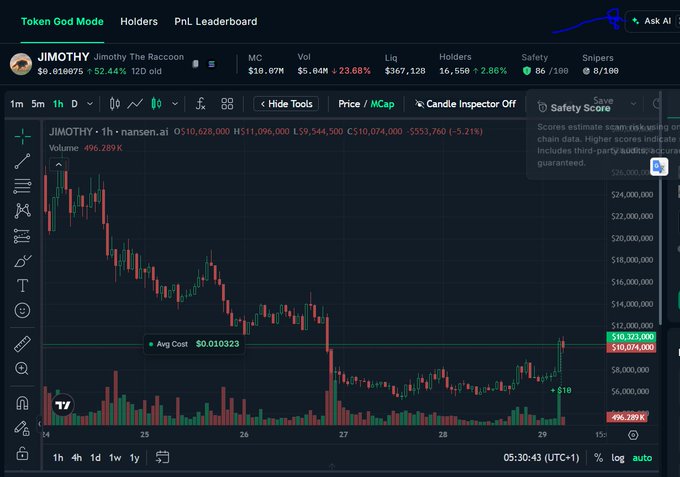
Task: Open the chart layout grid selector
Action: click(x=227, y=104)
